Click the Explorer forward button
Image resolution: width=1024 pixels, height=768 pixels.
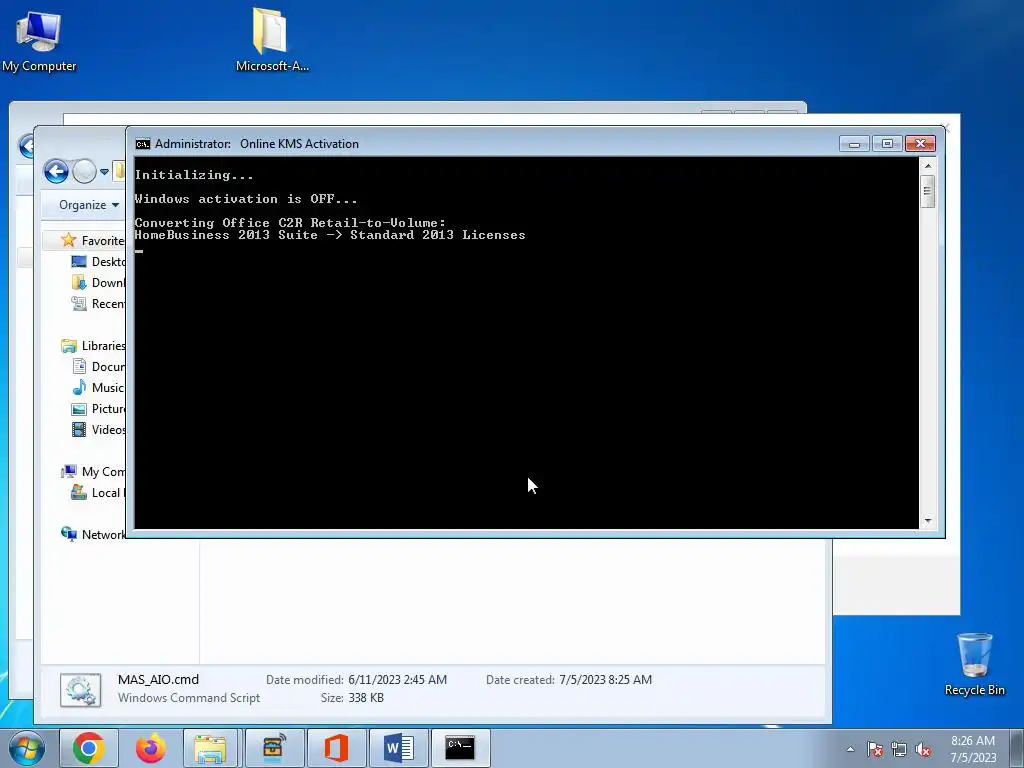84,172
